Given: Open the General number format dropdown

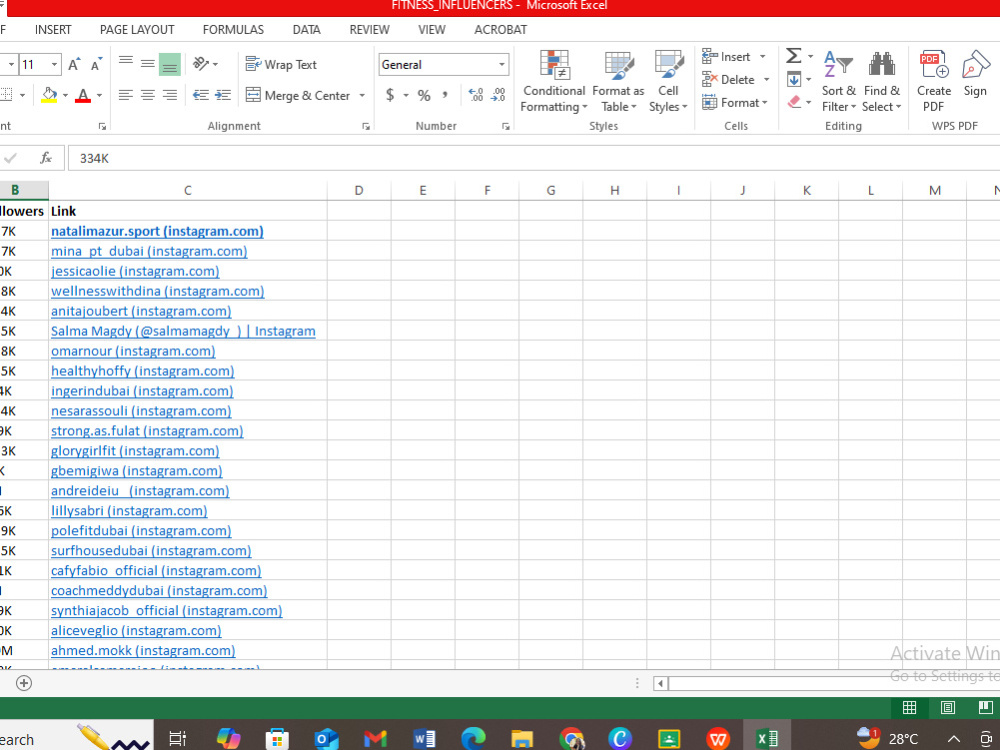Looking at the screenshot, I should click(502, 64).
